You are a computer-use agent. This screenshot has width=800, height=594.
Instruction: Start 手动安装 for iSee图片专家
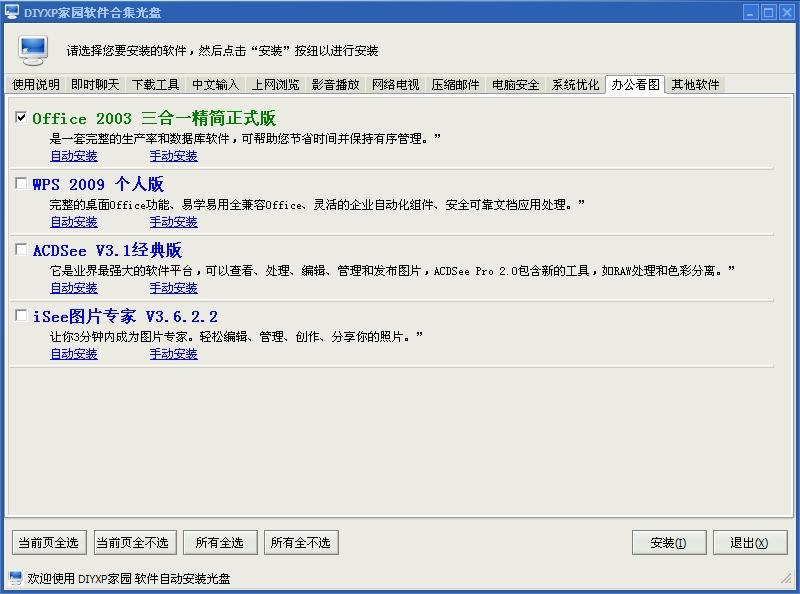[x=173, y=353]
